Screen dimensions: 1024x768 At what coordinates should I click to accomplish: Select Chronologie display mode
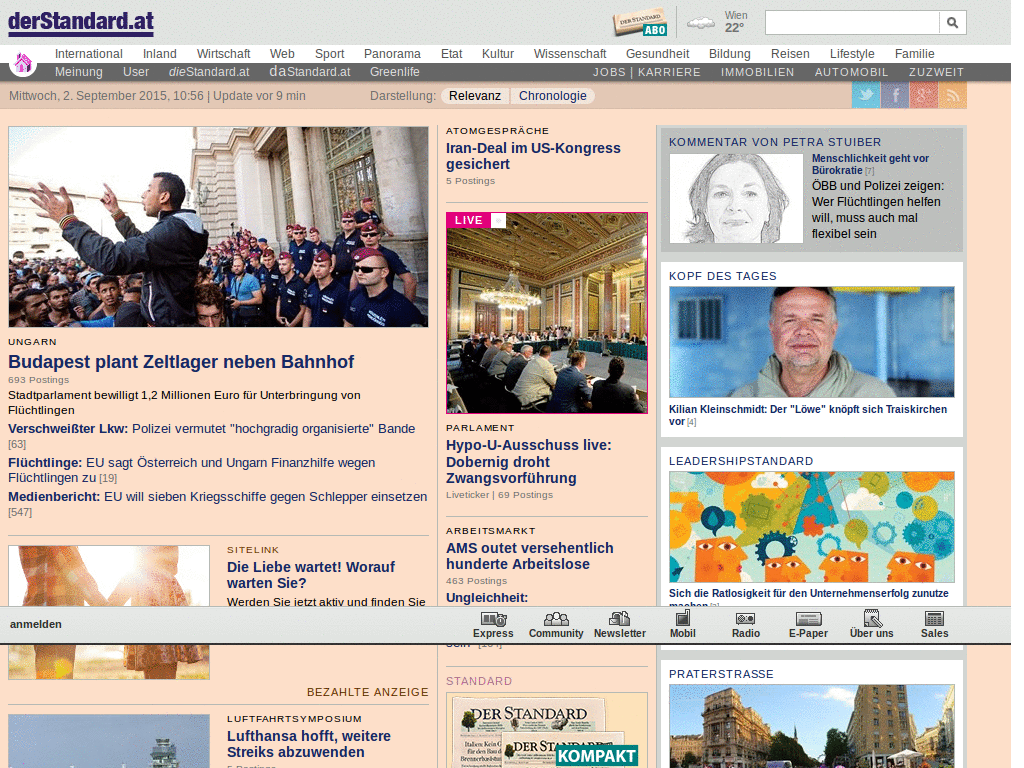click(x=552, y=96)
